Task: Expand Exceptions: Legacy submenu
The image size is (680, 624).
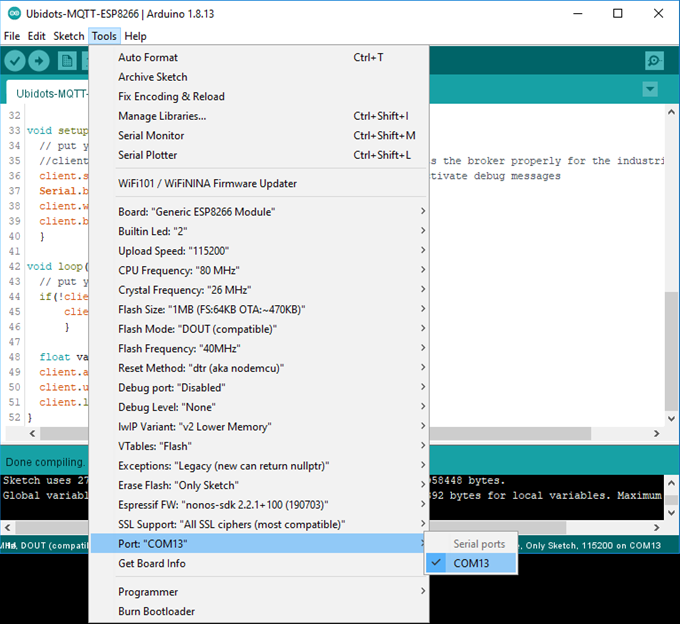Action: [259, 465]
